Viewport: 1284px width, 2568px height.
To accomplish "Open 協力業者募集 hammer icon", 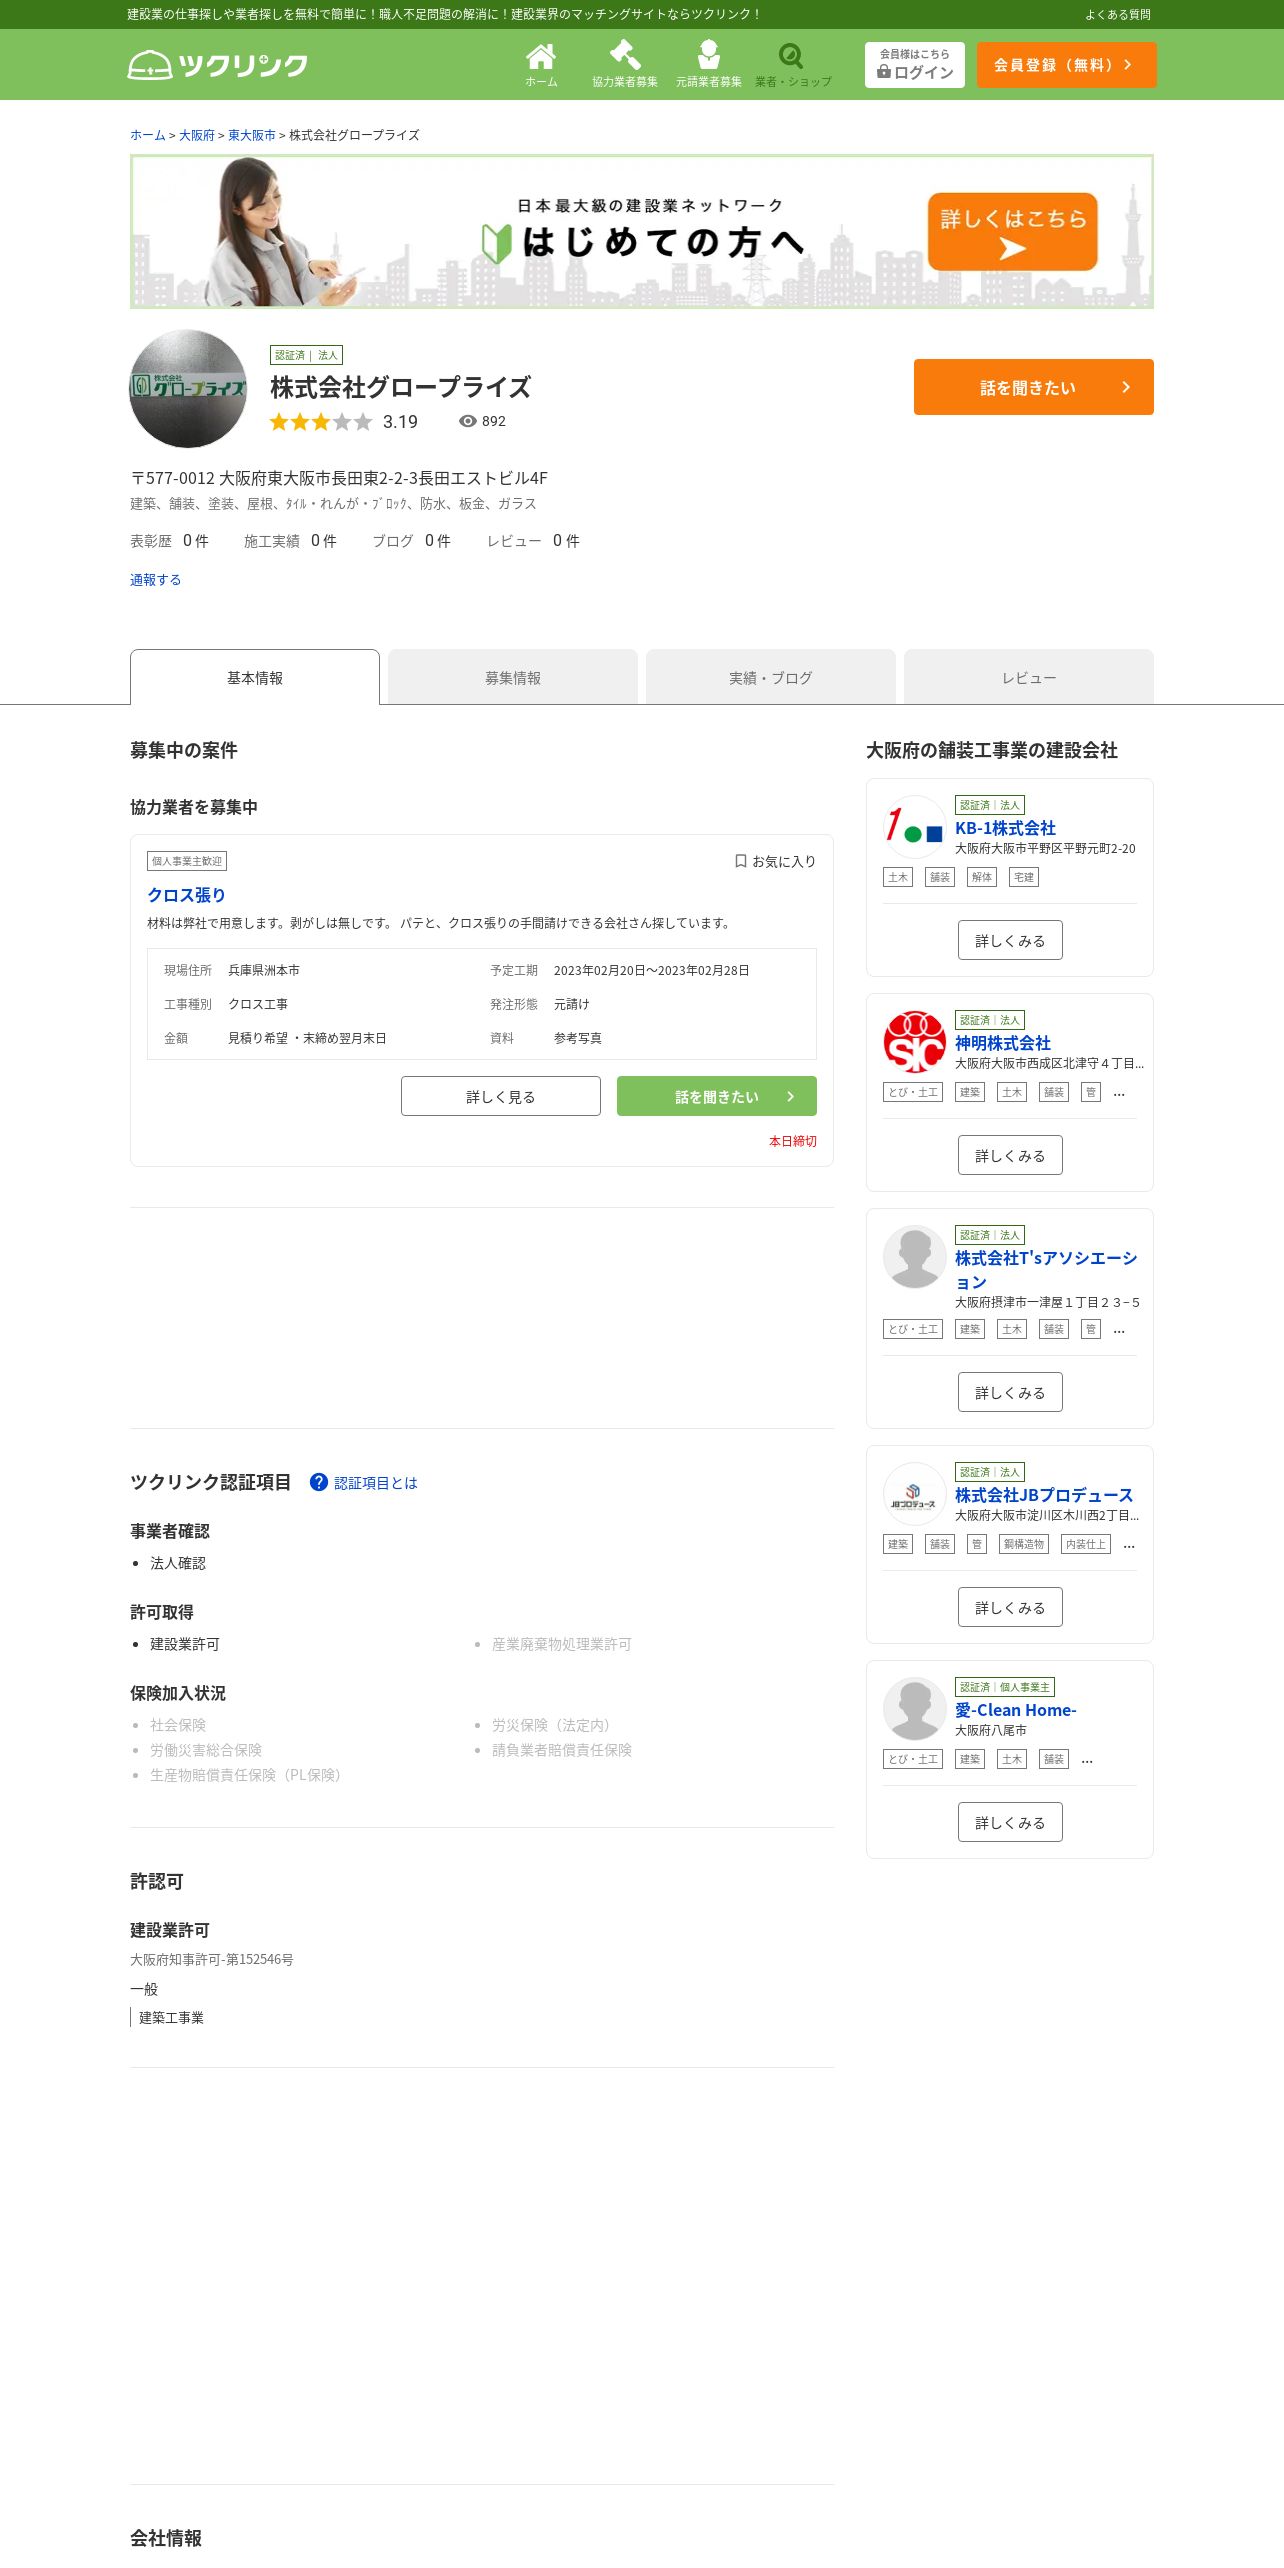I will pyautogui.click(x=625, y=65).
